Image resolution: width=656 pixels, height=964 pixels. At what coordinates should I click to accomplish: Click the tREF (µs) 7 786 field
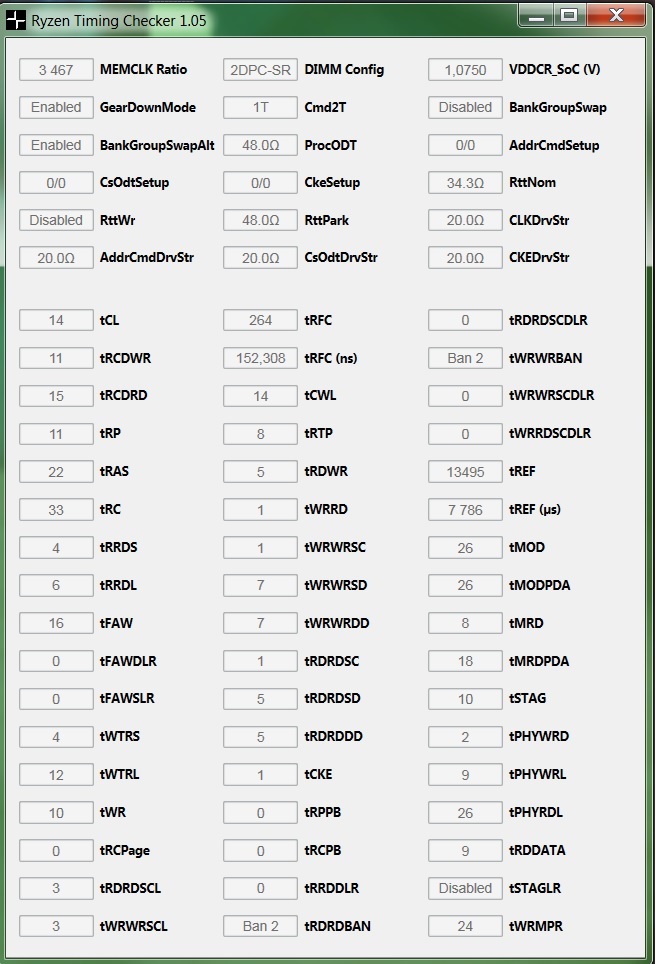point(465,510)
